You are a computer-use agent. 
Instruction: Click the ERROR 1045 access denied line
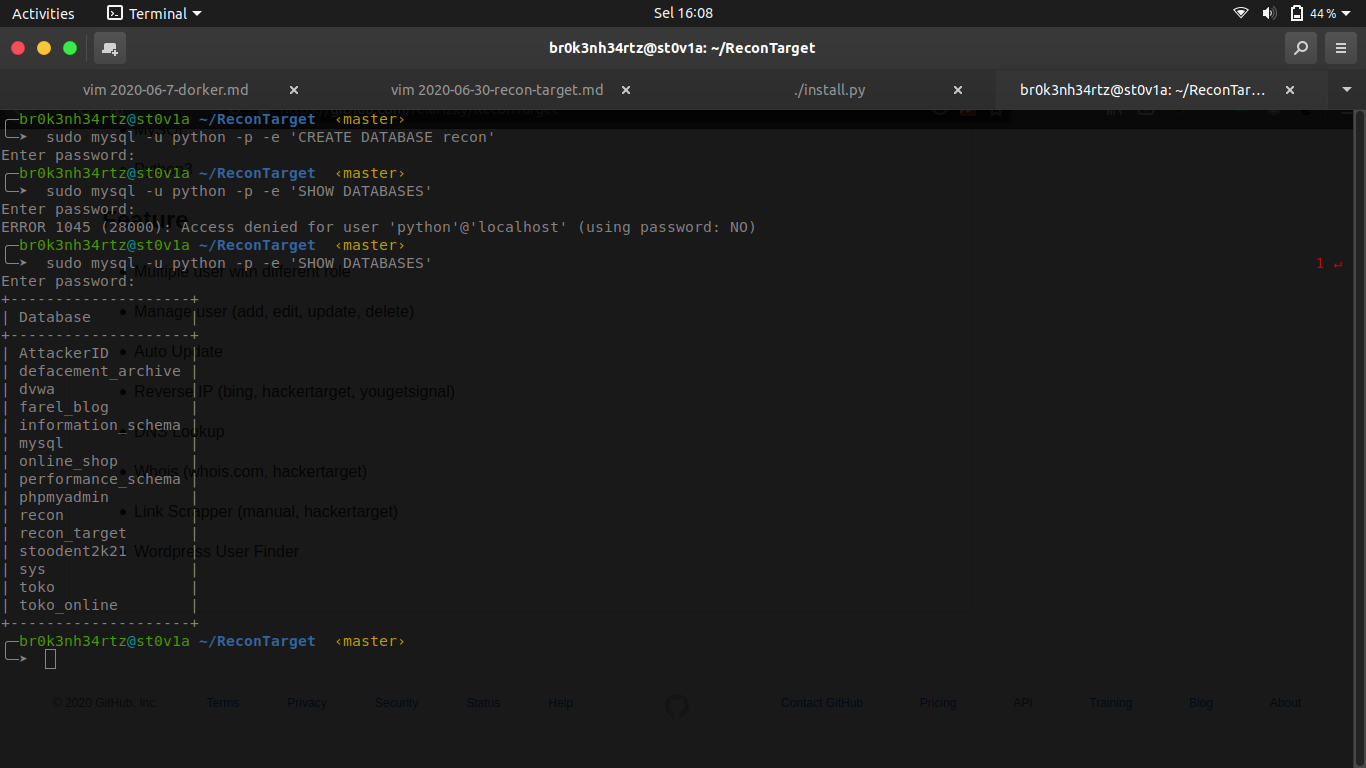(378, 227)
